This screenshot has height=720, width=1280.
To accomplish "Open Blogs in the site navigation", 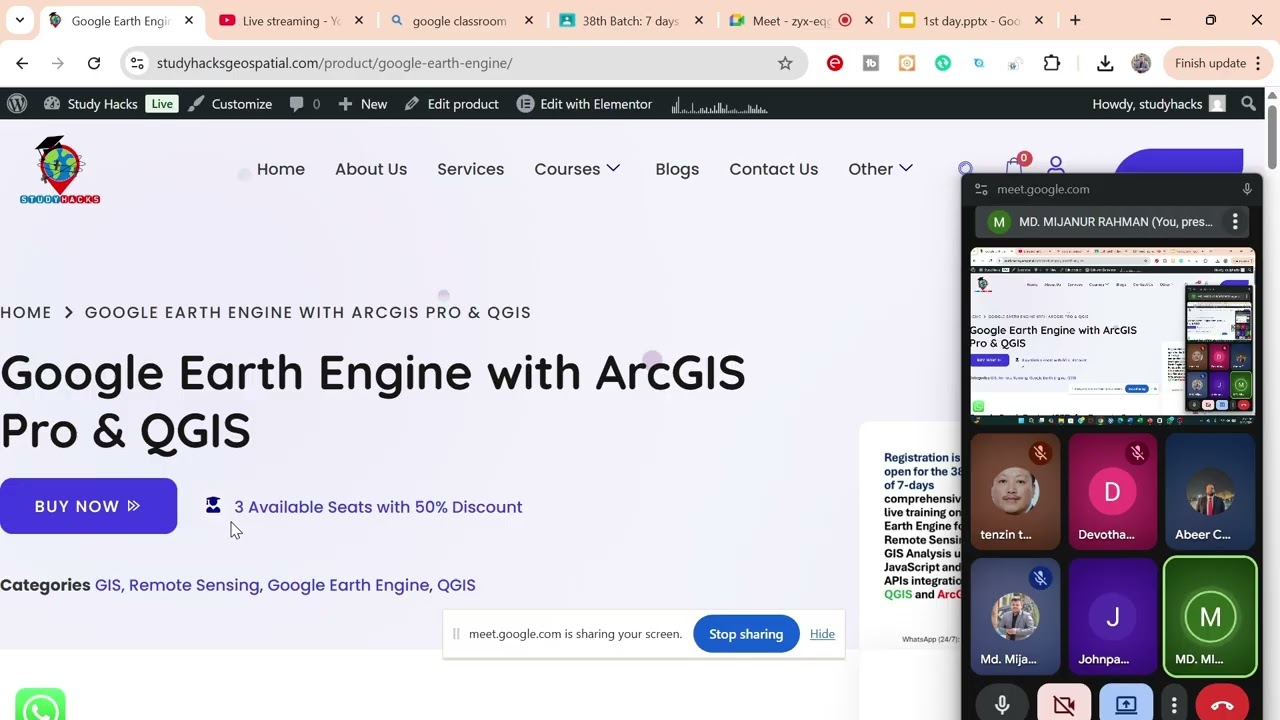I will pyautogui.click(x=677, y=169).
